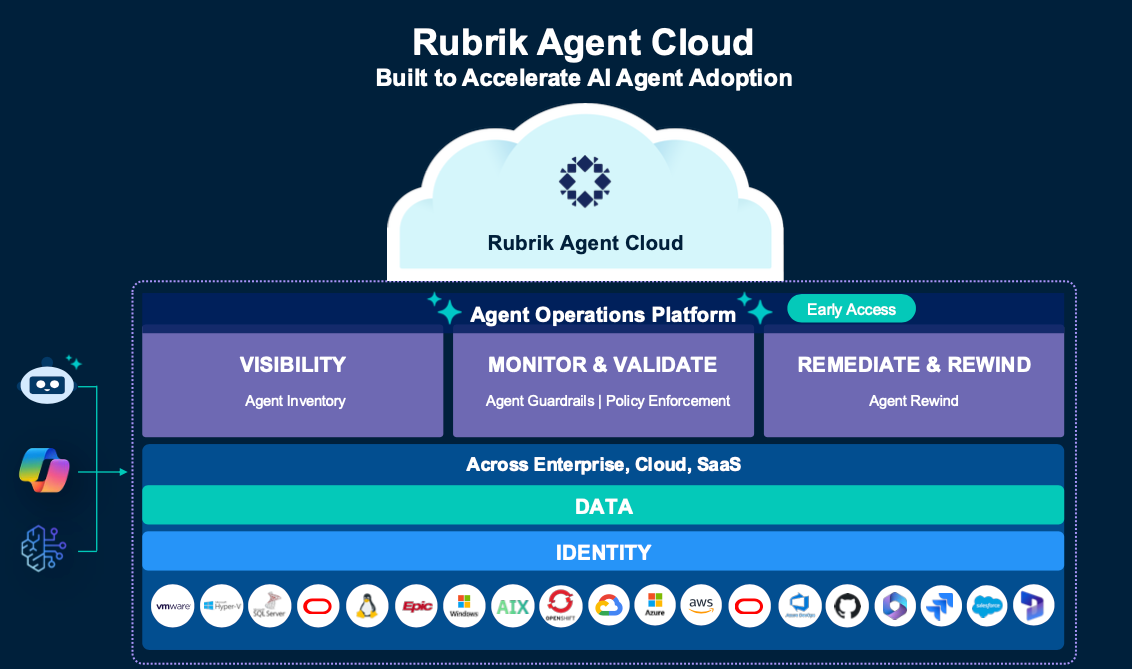Click the Dynamics 365 icon
Image resolution: width=1132 pixels, height=669 pixels.
tap(1033, 605)
